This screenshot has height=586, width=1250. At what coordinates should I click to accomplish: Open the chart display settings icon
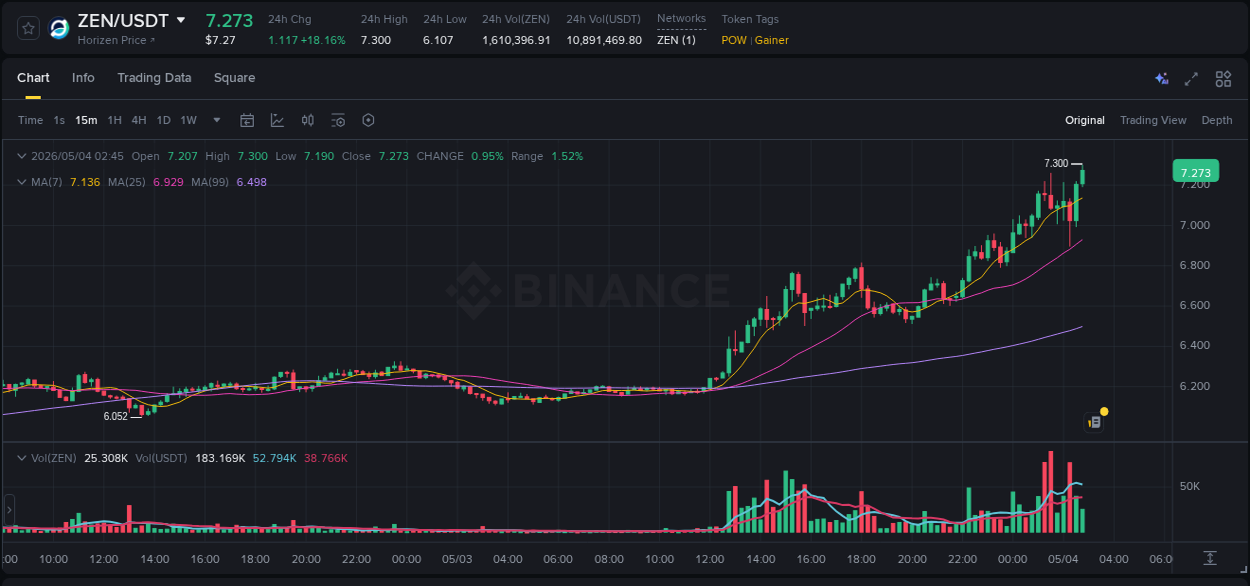[x=338, y=120]
